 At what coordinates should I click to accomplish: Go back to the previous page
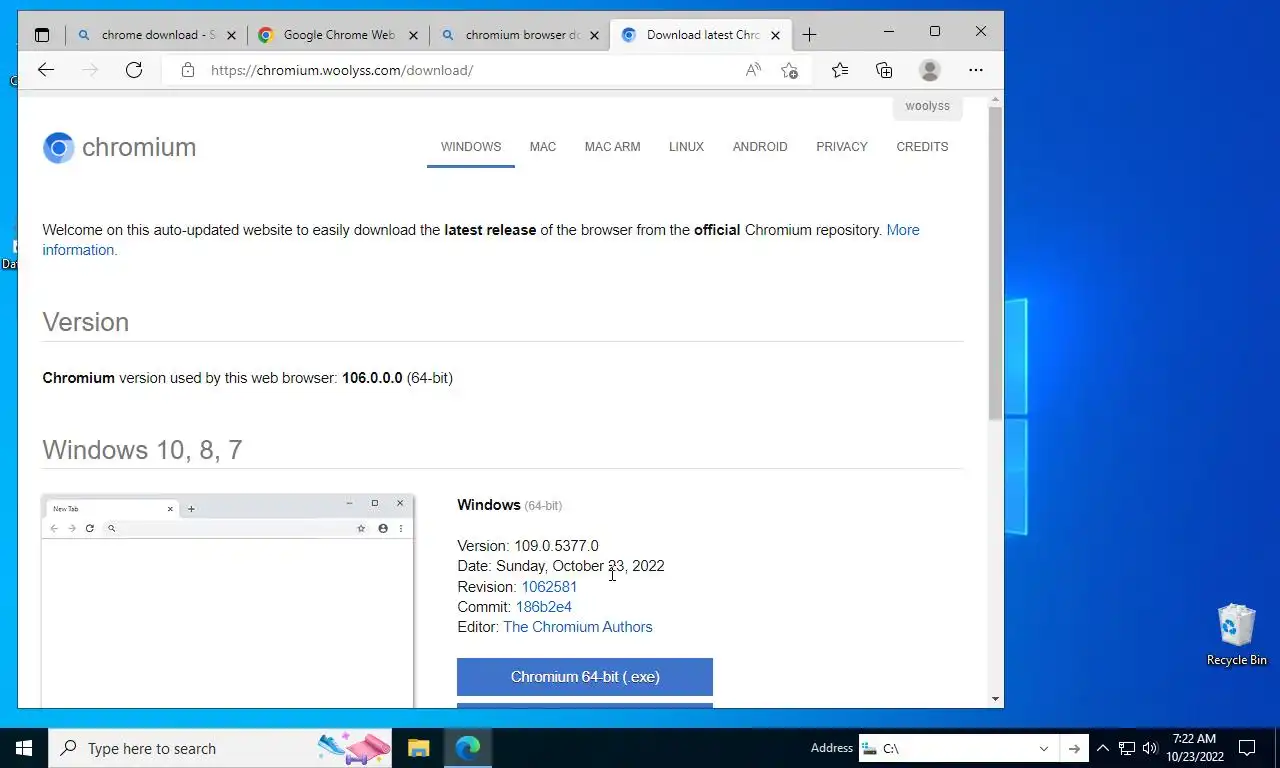click(45, 70)
